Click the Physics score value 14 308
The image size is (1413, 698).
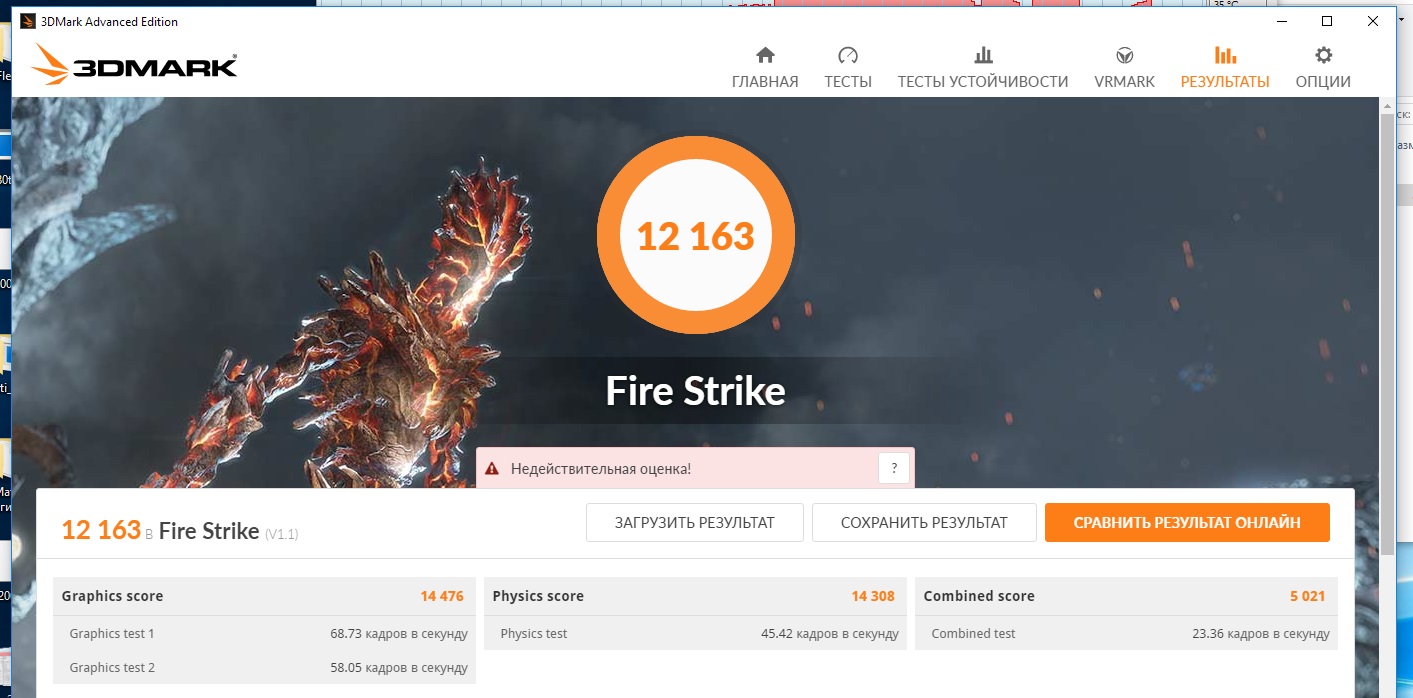pyautogui.click(x=873, y=596)
